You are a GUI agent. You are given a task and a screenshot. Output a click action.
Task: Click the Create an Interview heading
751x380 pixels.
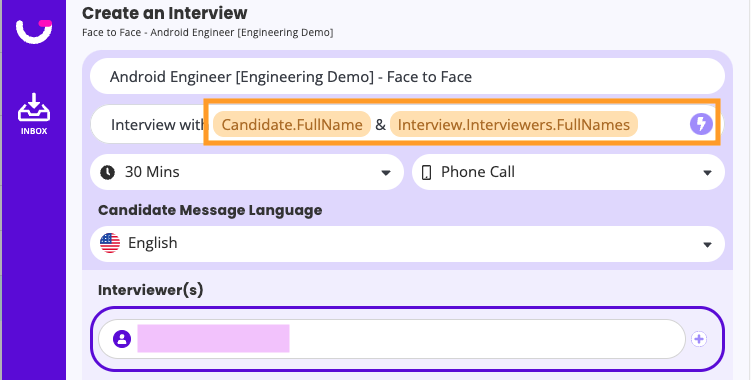click(x=165, y=13)
